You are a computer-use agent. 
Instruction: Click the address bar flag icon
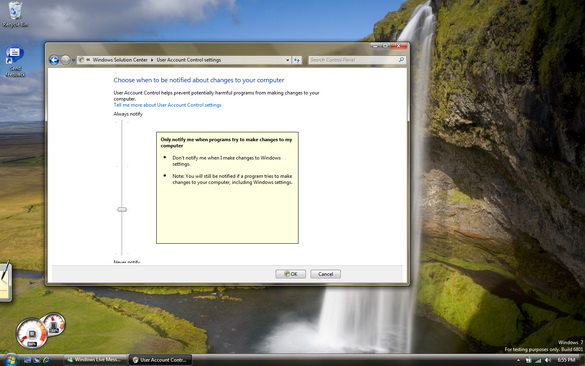[x=81, y=60]
